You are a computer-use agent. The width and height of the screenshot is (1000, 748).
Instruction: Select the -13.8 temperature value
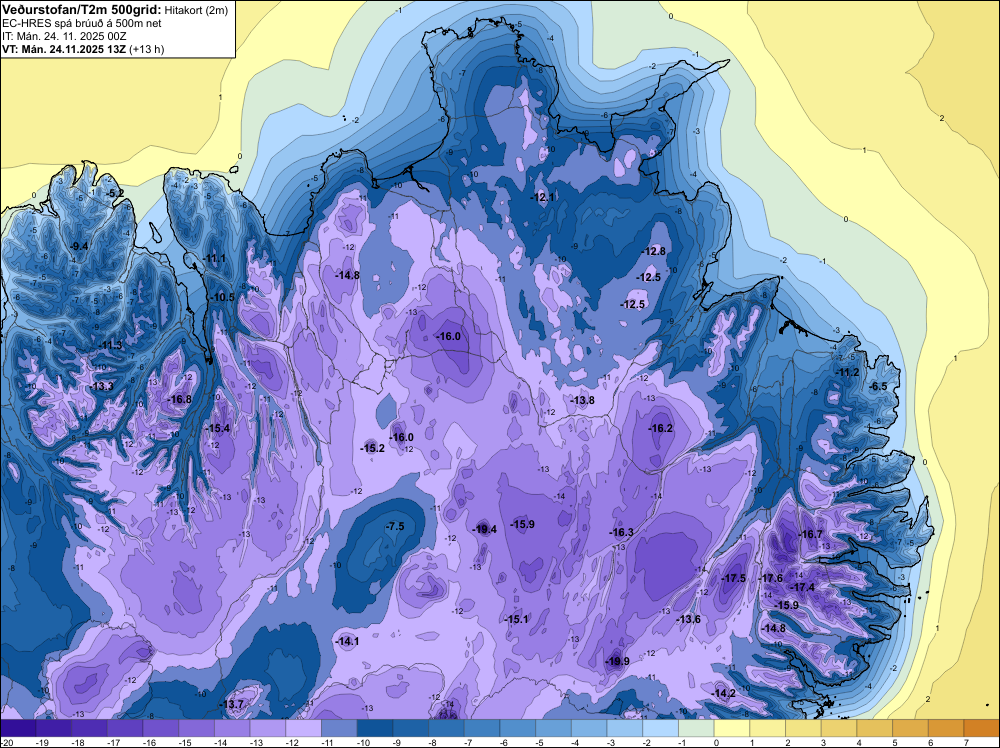pyautogui.click(x=582, y=400)
